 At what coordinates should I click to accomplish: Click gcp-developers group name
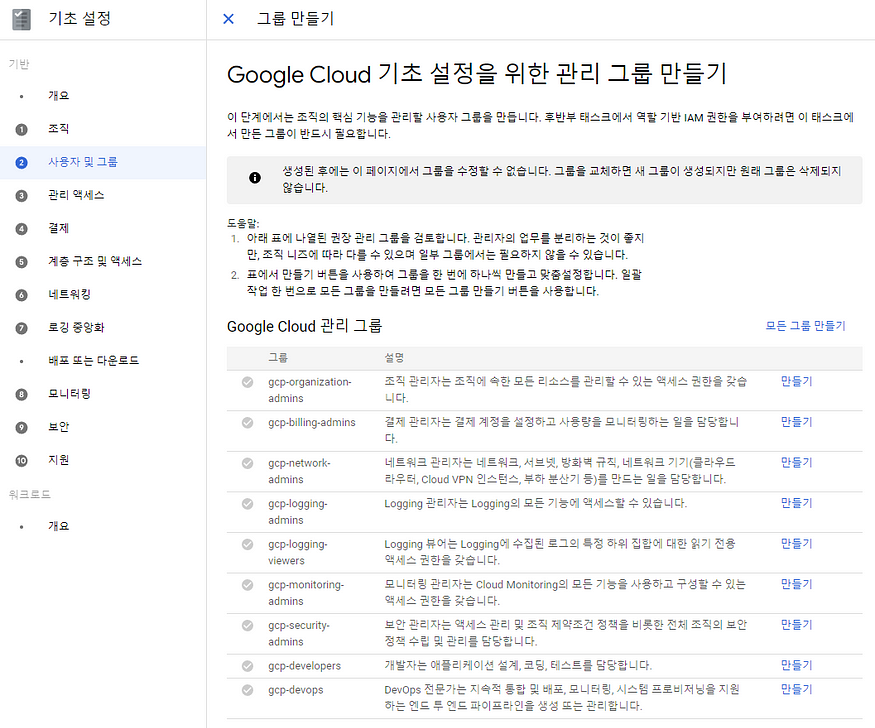coord(304,666)
